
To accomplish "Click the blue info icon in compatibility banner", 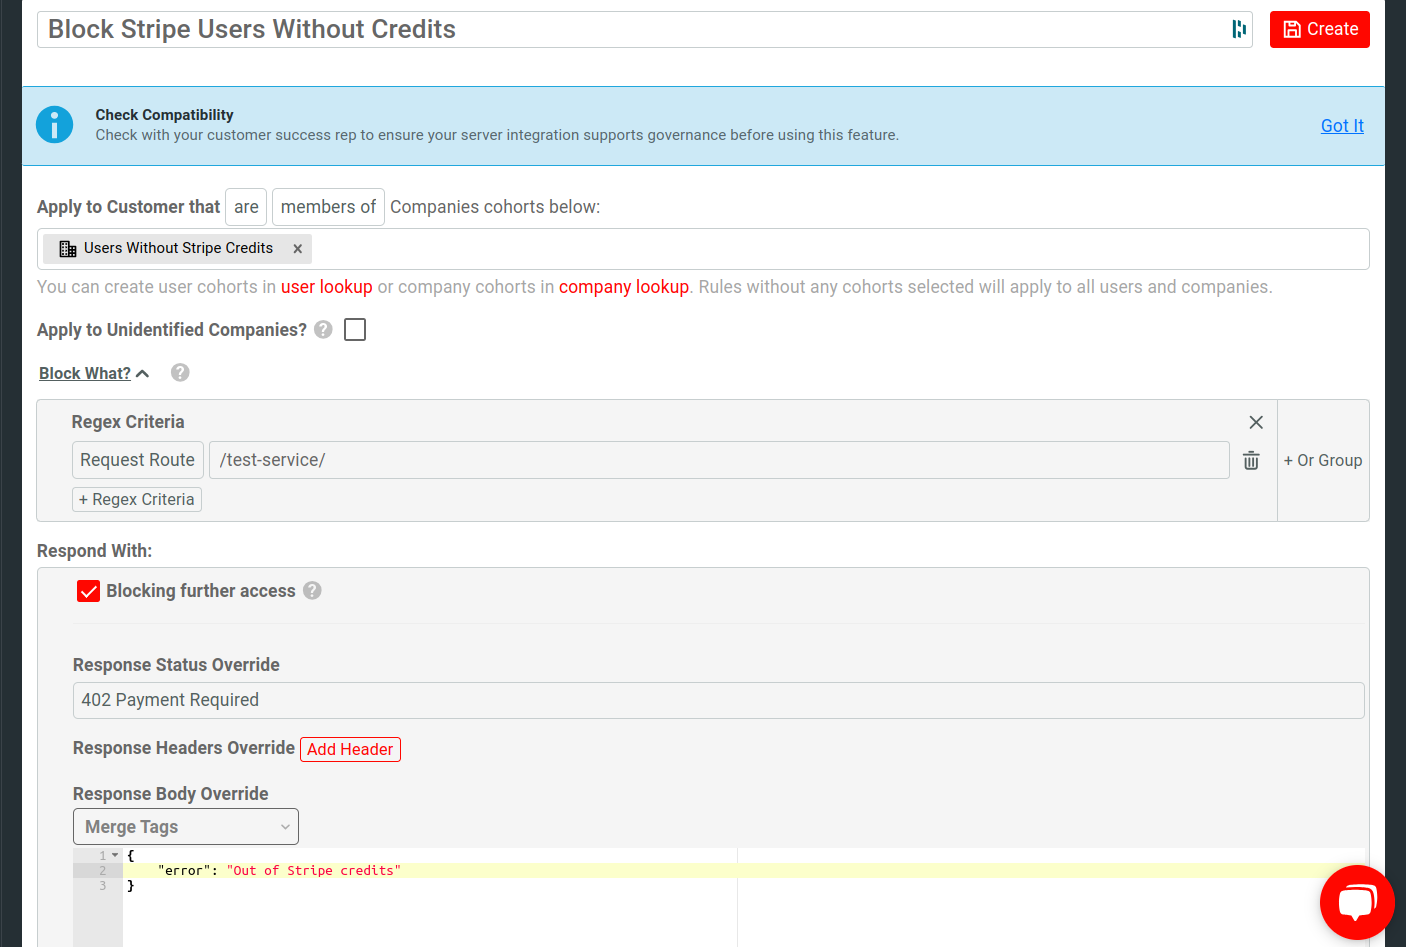I will point(55,125).
